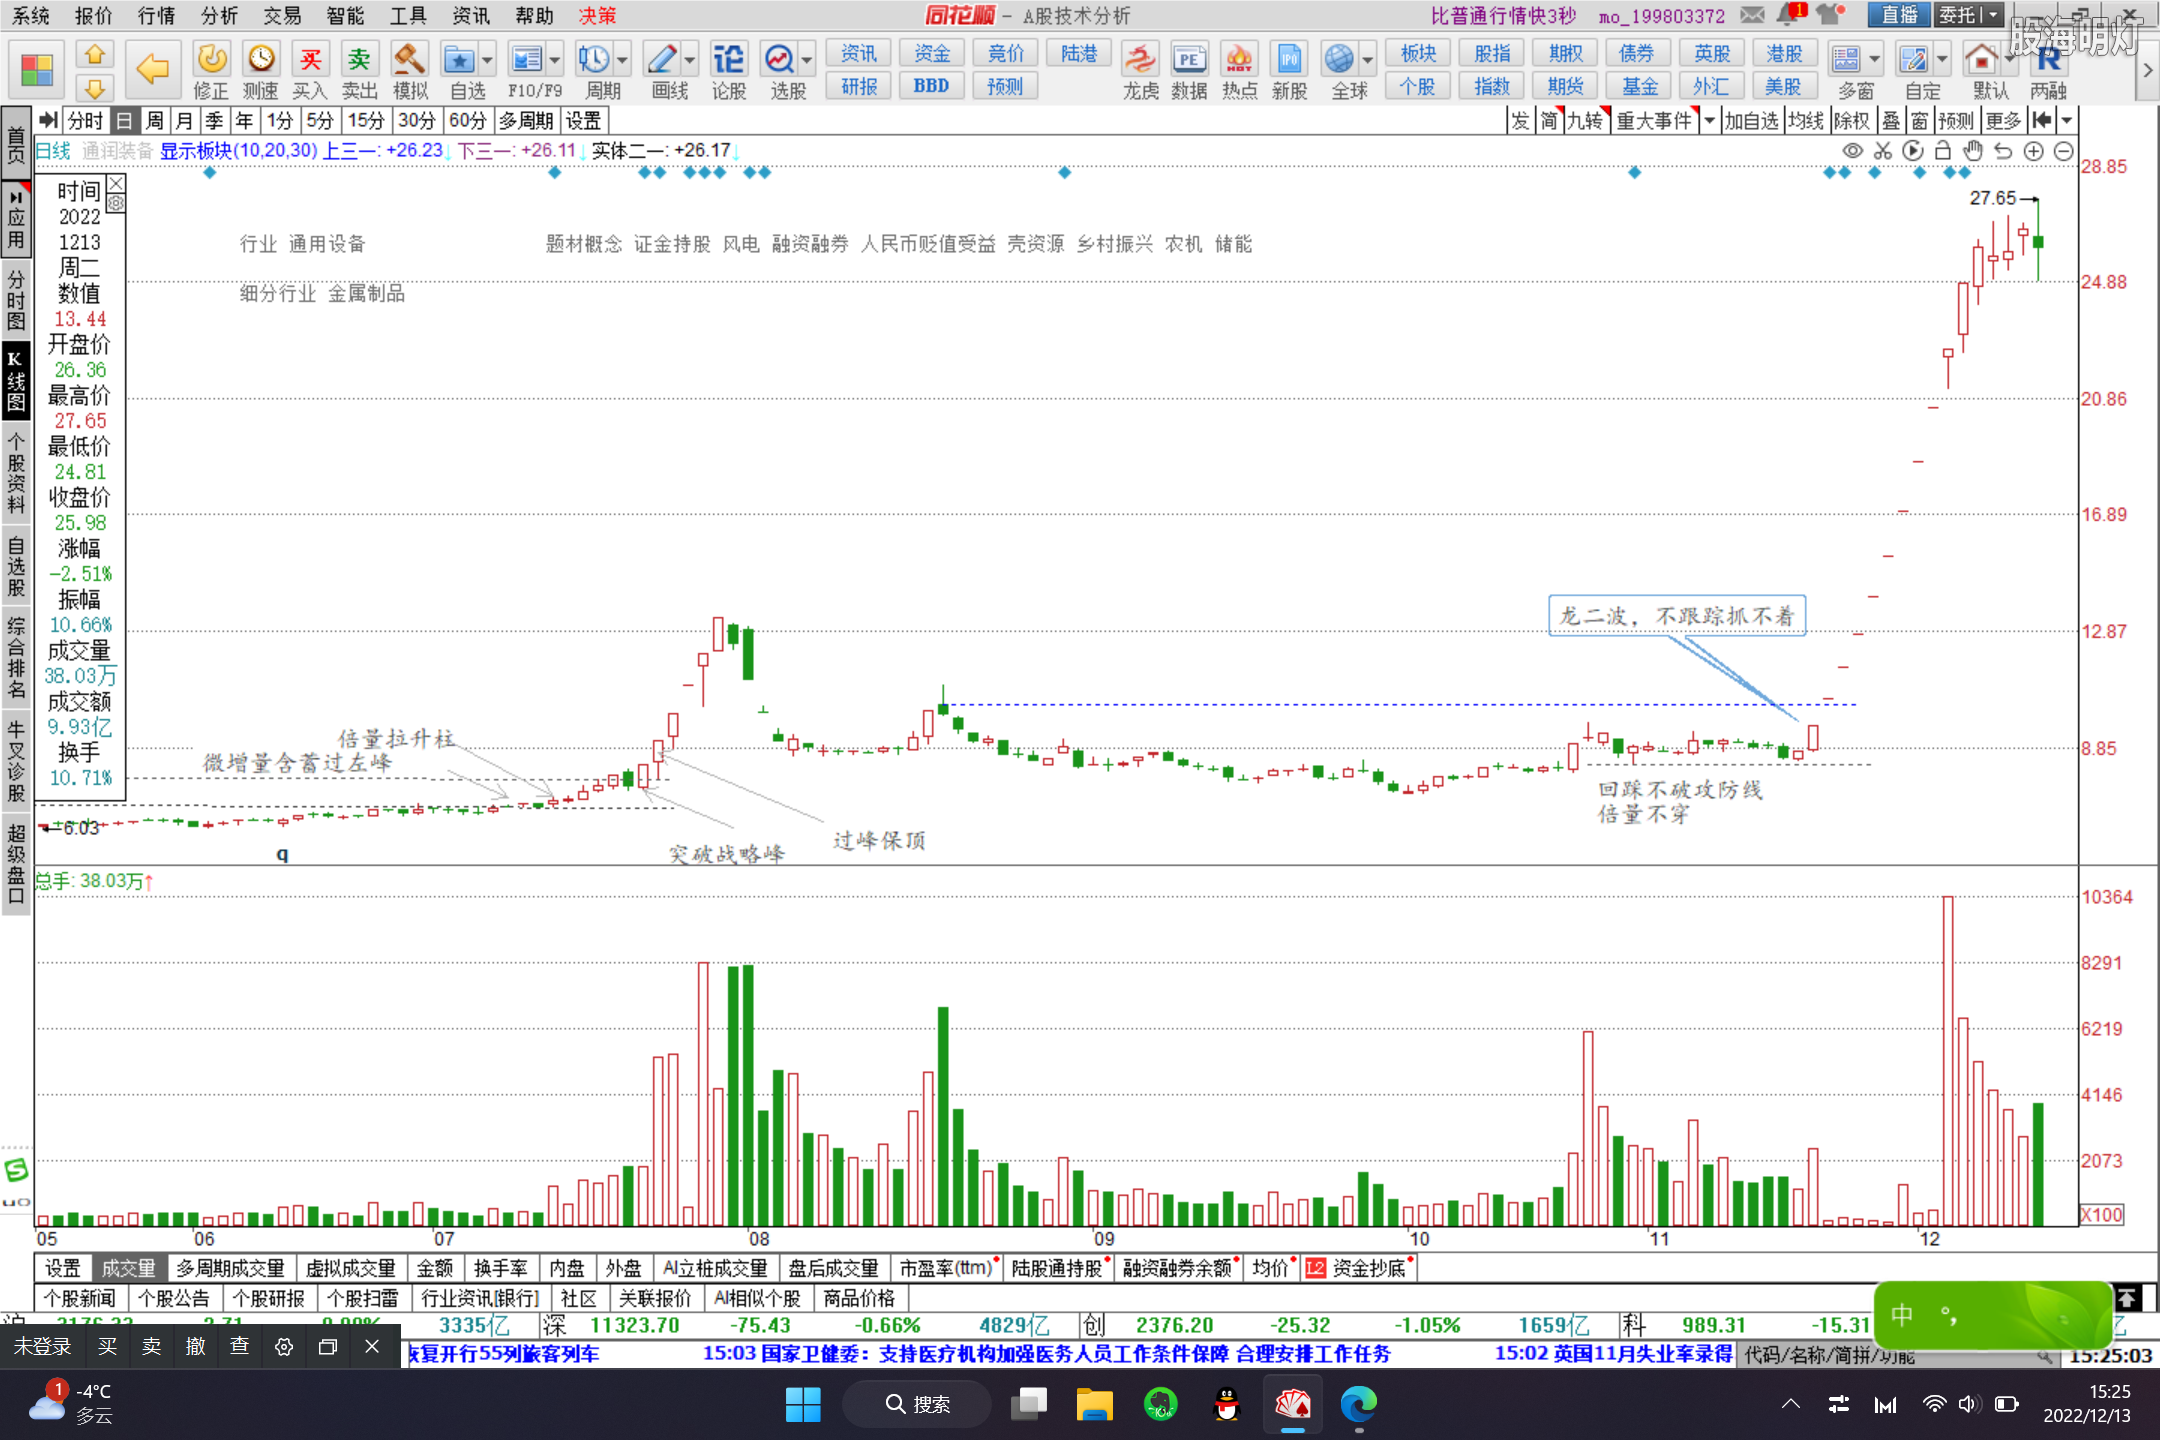Open the 数据 PE data icon
Image resolution: width=2160 pixels, height=1440 pixels.
coord(1189,70)
